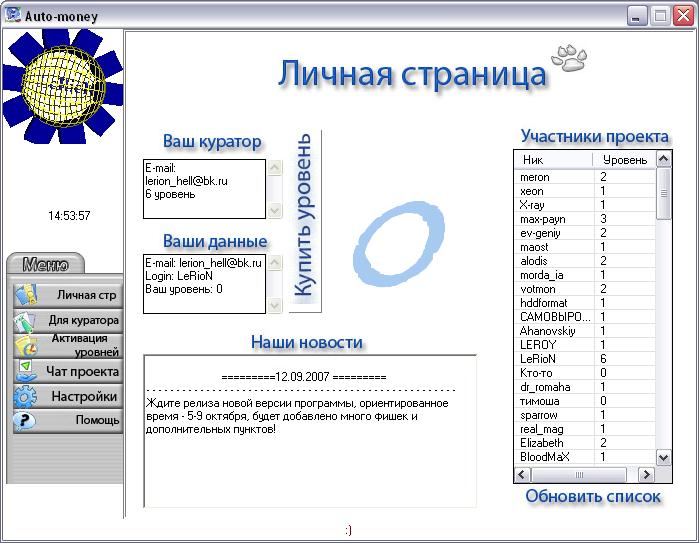This screenshot has height=543, width=699.
Task: Sort participants by Ник column header
Action: point(554,160)
